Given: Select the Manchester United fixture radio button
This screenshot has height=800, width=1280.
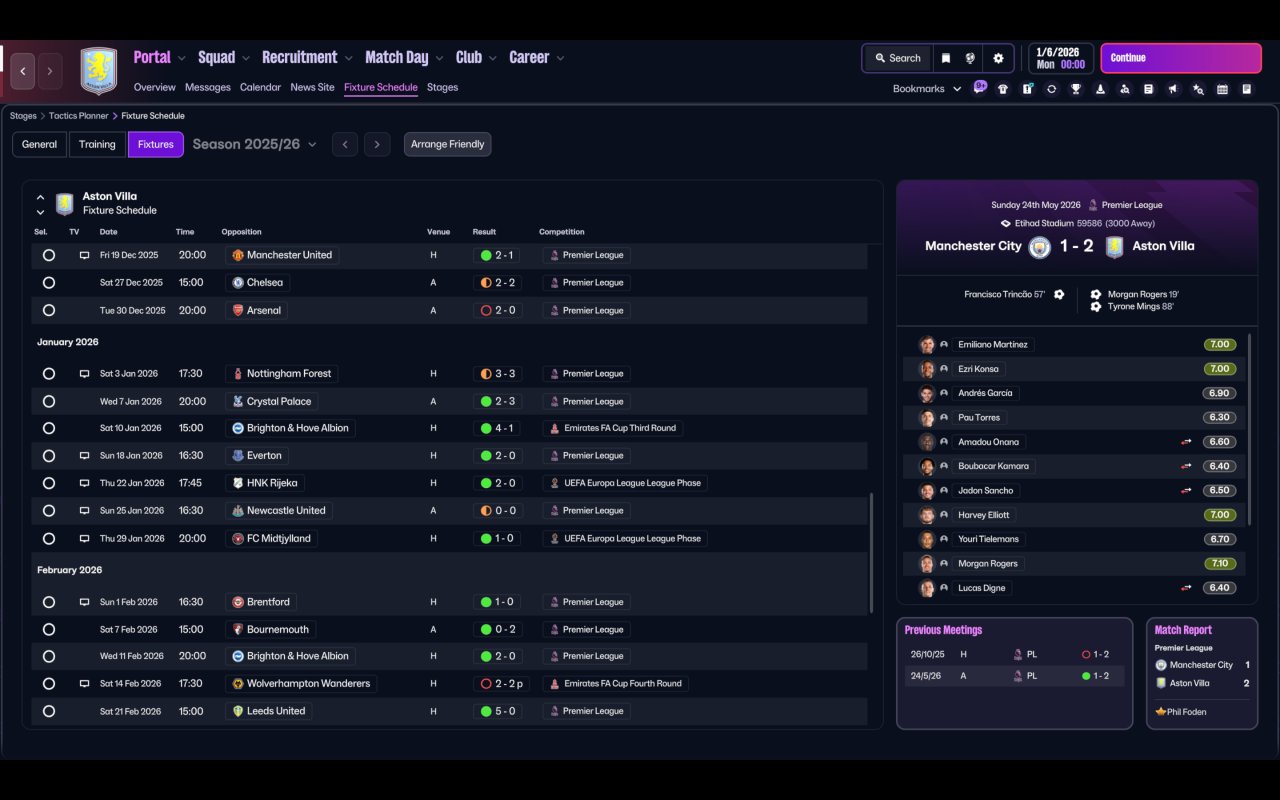Looking at the screenshot, I should click(48, 255).
